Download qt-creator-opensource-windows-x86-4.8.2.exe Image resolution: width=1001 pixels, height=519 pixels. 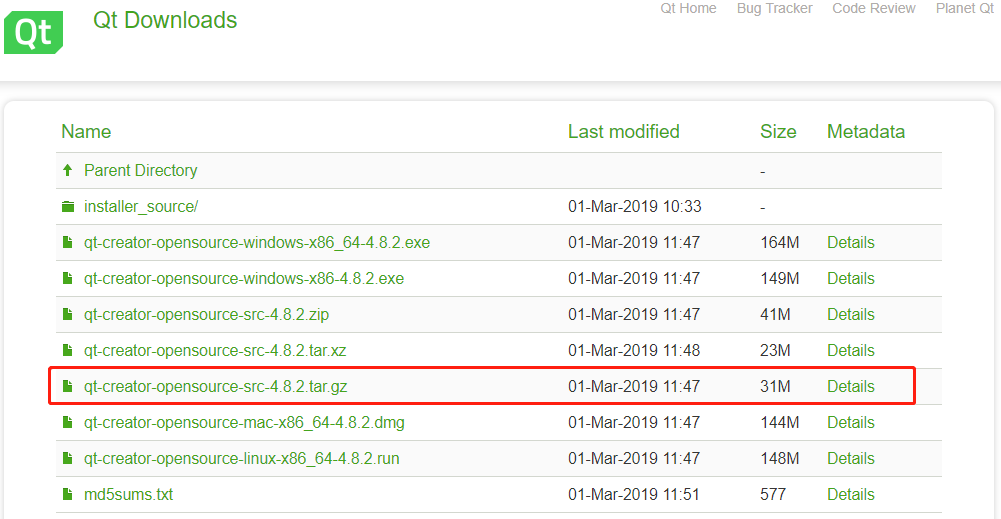pos(244,278)
